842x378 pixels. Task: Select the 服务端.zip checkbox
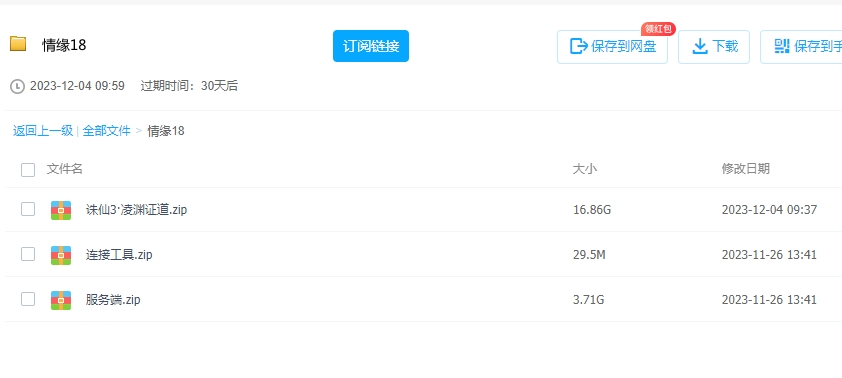pyautogui.click(x=28, y=299)
